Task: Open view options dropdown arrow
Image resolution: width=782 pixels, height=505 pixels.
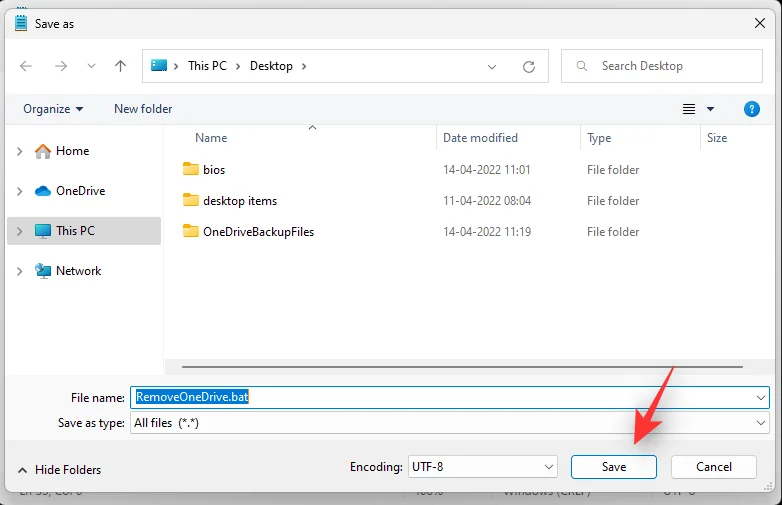Action: (710, 109)
